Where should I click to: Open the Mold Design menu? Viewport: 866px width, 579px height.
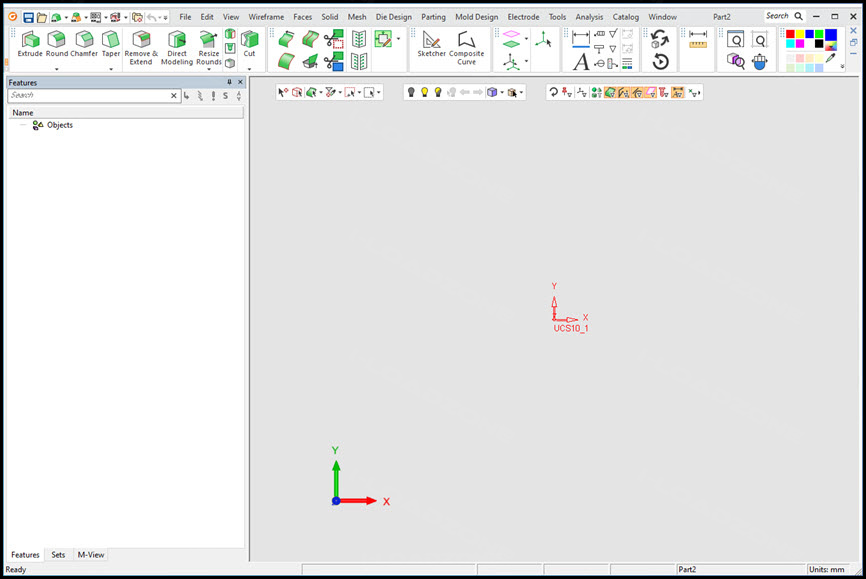(477, 17)
